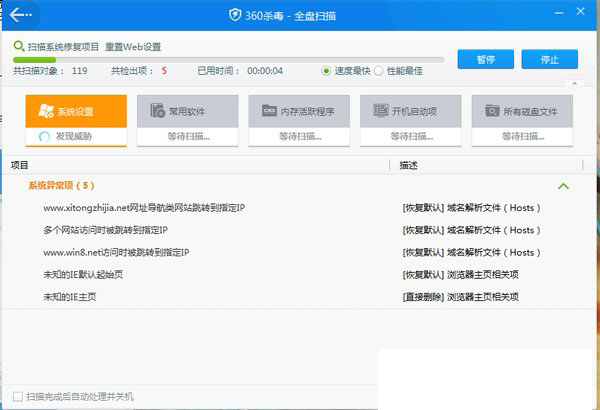Viewport: 600px width, 410px height.
Task: Click the green magnifier scan icon
Action: click(x=18, y=46)
